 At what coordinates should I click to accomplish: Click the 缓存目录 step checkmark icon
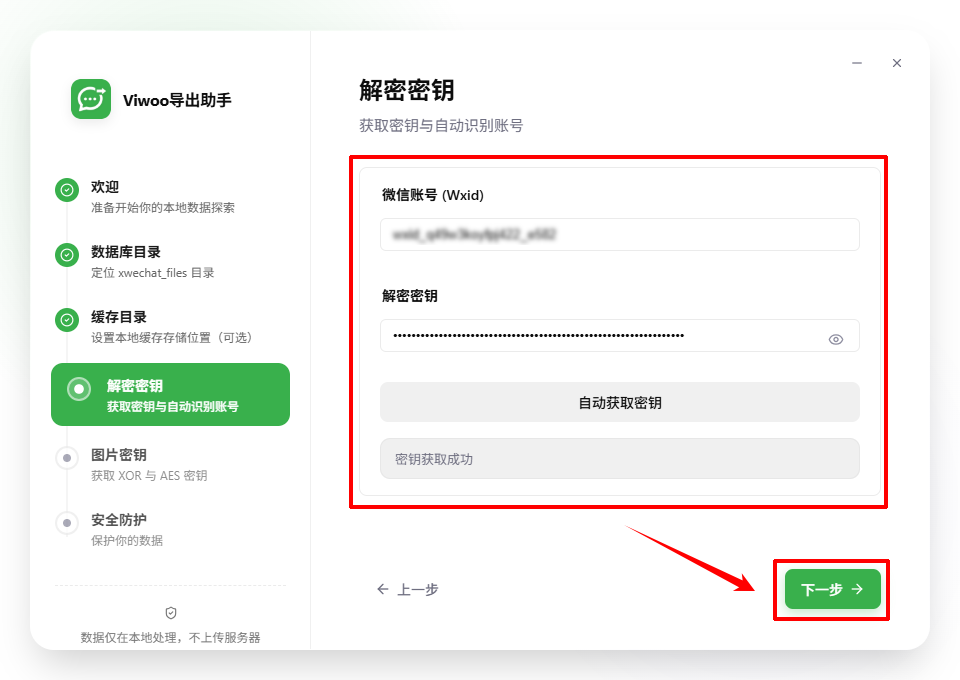pyautogui.click(x=67, y=319)
